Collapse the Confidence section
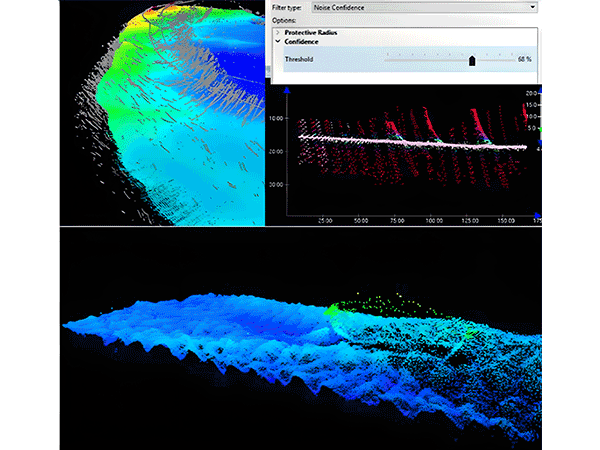 278,42
